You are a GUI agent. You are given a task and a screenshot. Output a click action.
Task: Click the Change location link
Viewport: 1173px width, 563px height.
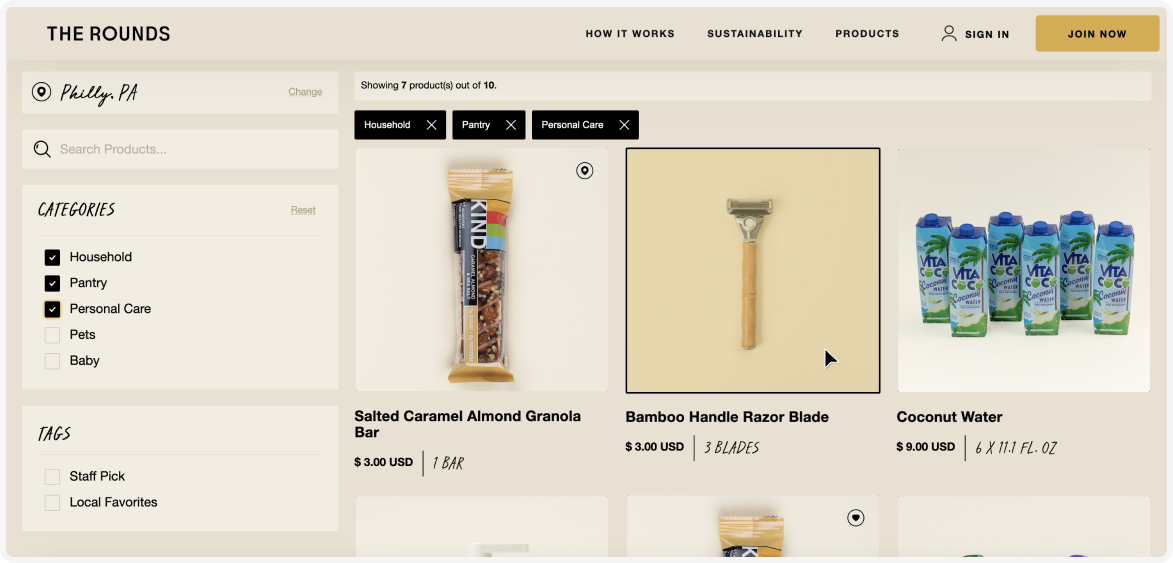(x=305, y=92)
